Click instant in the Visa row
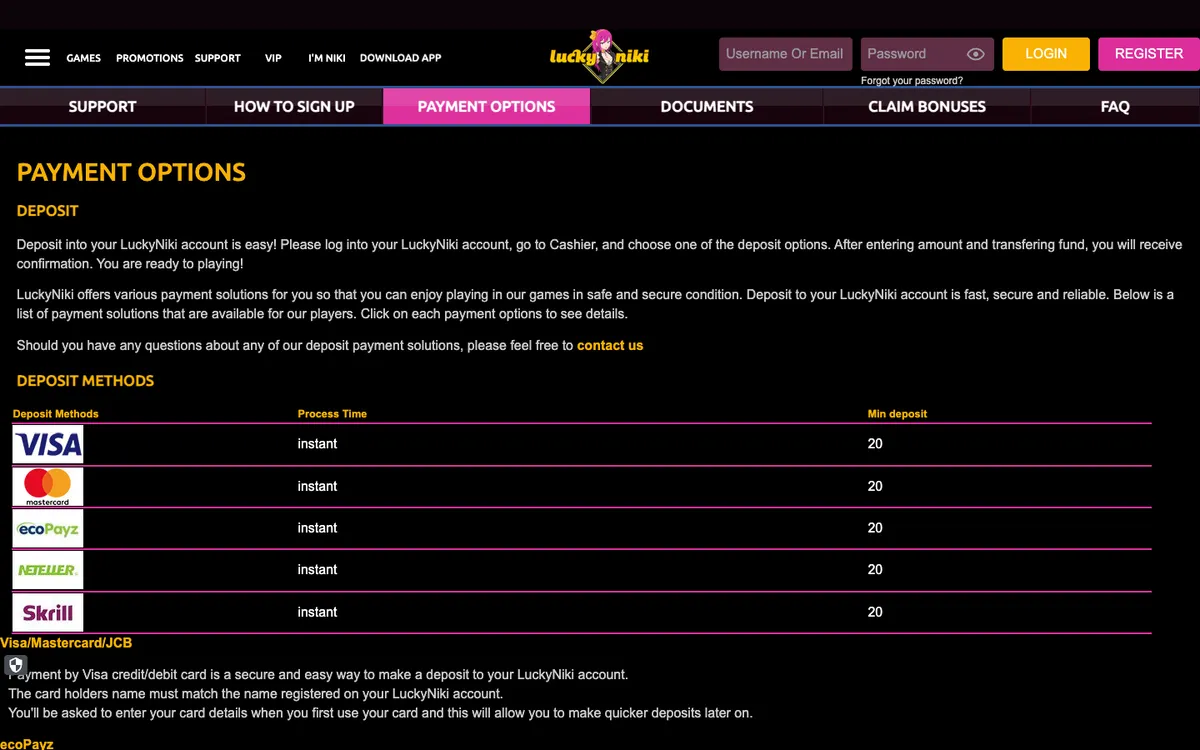 click(x=317, y=444)
